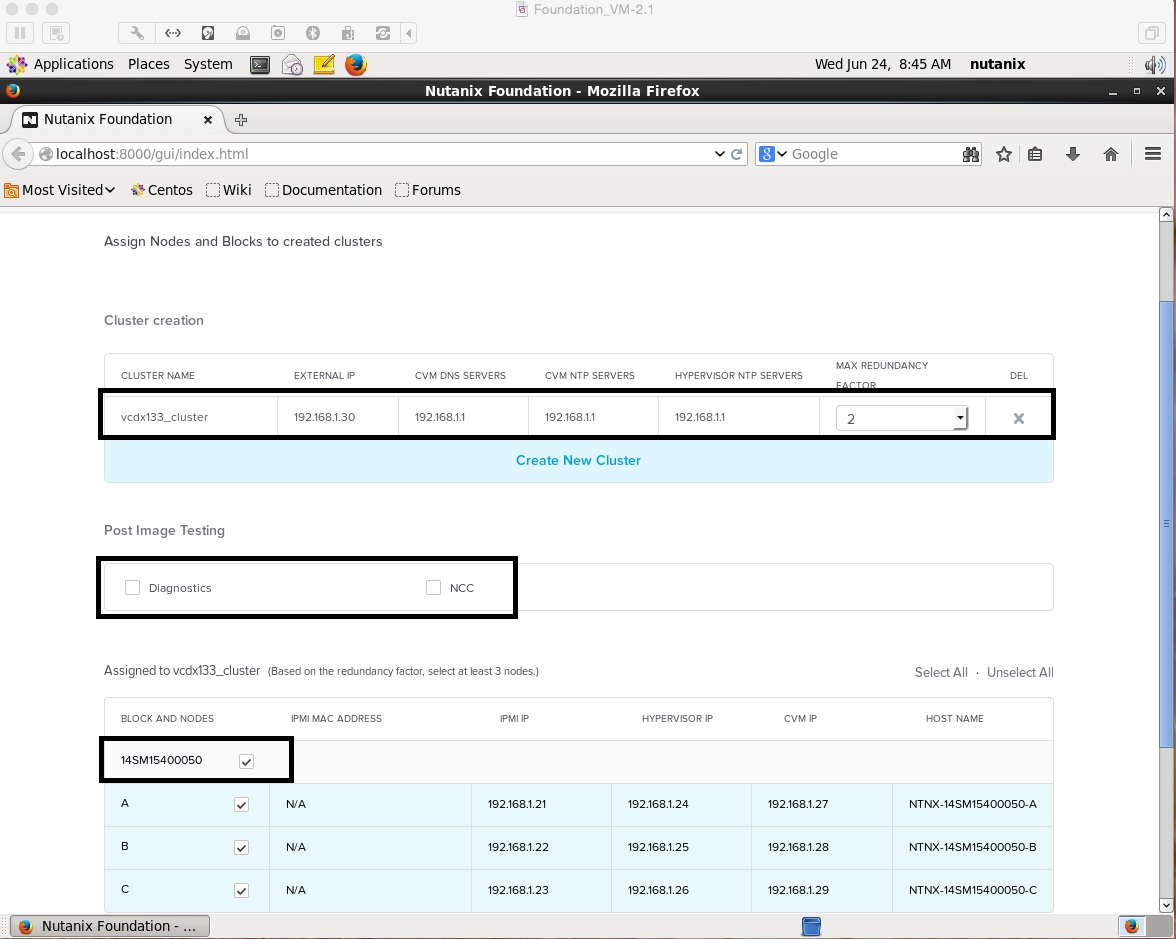Click the new tab plus icon
Image resolution: width=1176 pixels, height=939 pixels.
[x=241, y=119]
